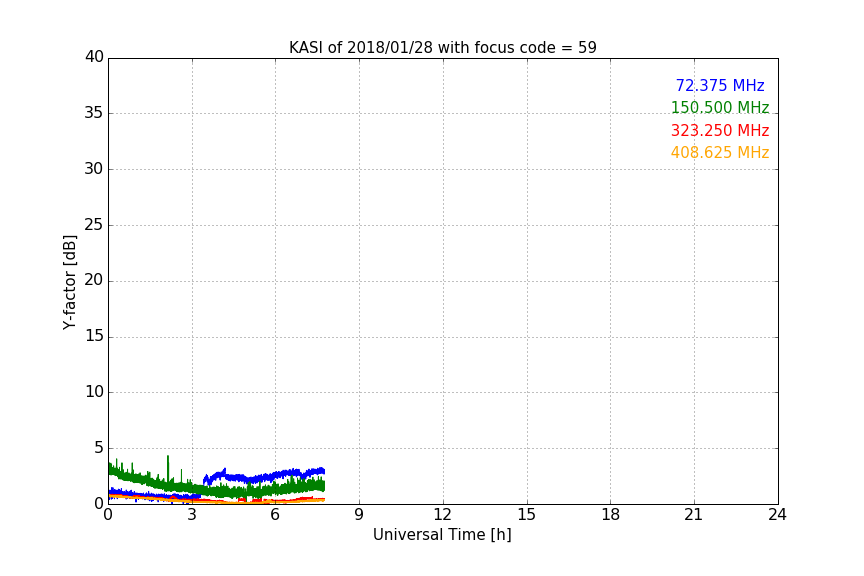Click the x-axis tick label 9
The image size is (864, 576).
pyautogui.click(x=359, y=515)
